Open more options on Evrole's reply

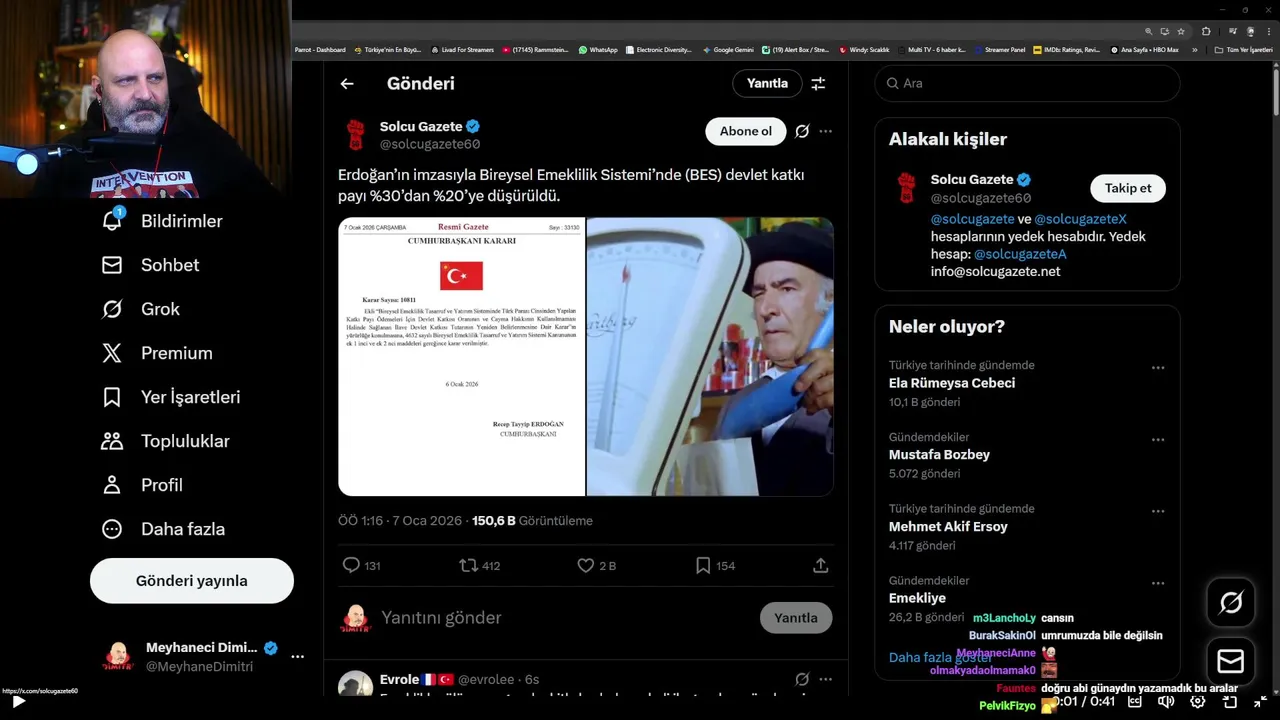tap(825, 679)
